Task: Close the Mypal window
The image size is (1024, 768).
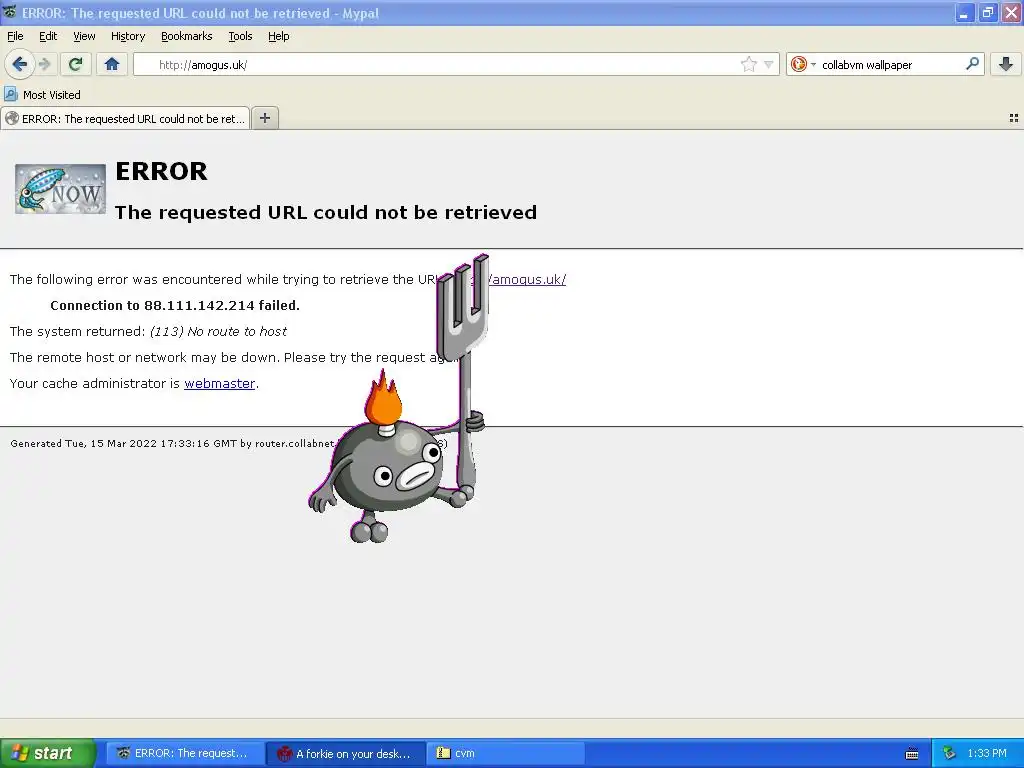Action: [1011, 12]
